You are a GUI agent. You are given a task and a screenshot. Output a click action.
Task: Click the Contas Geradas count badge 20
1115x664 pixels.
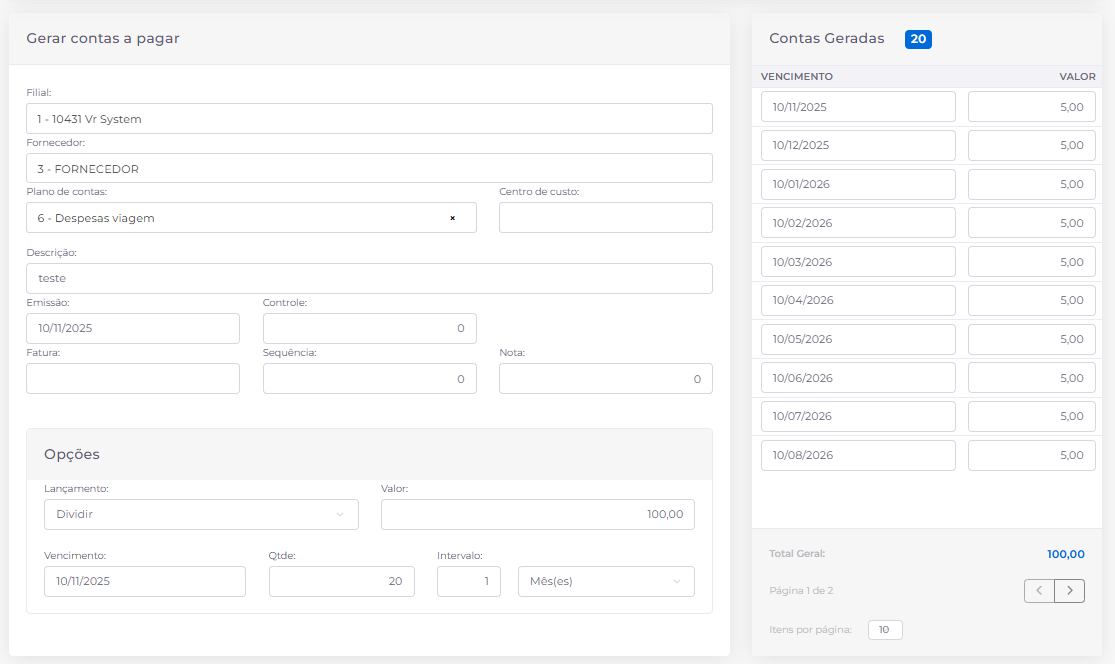tap(918, 39)
